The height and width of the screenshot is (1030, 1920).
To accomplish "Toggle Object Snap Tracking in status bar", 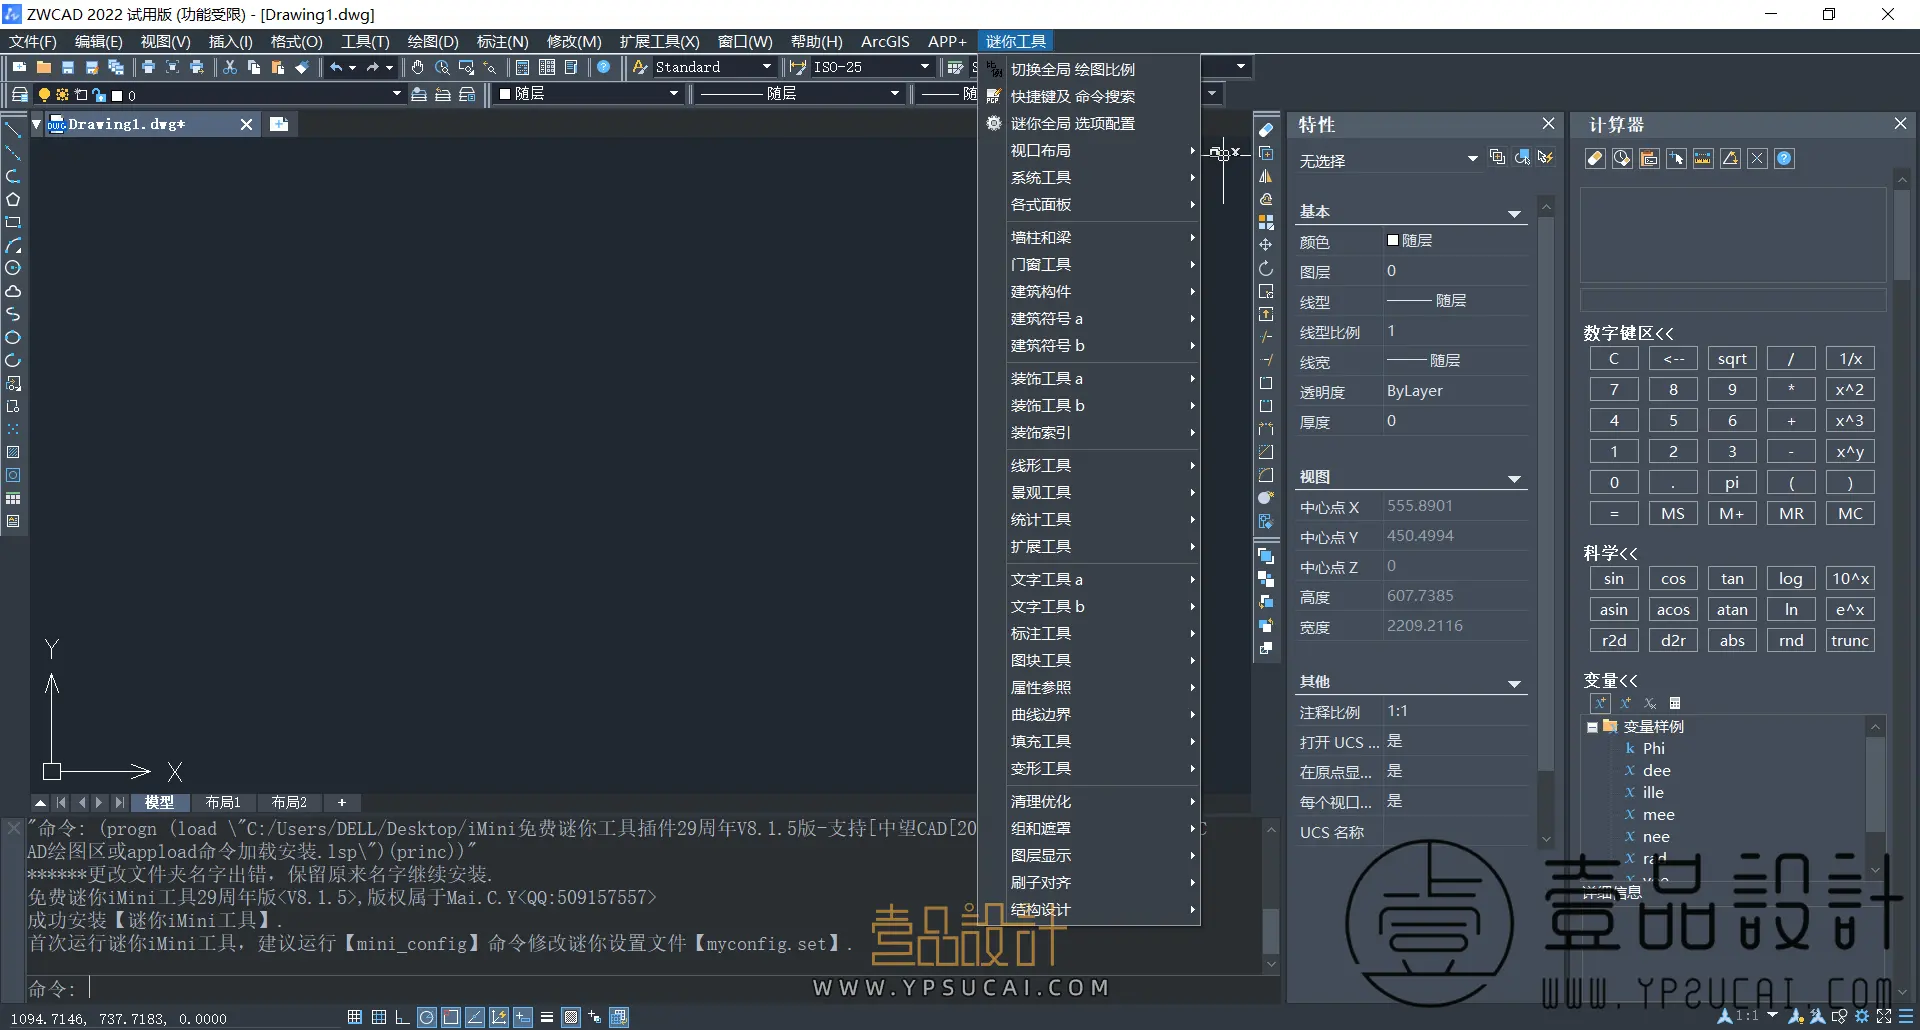I will (x=475, y=1017).
